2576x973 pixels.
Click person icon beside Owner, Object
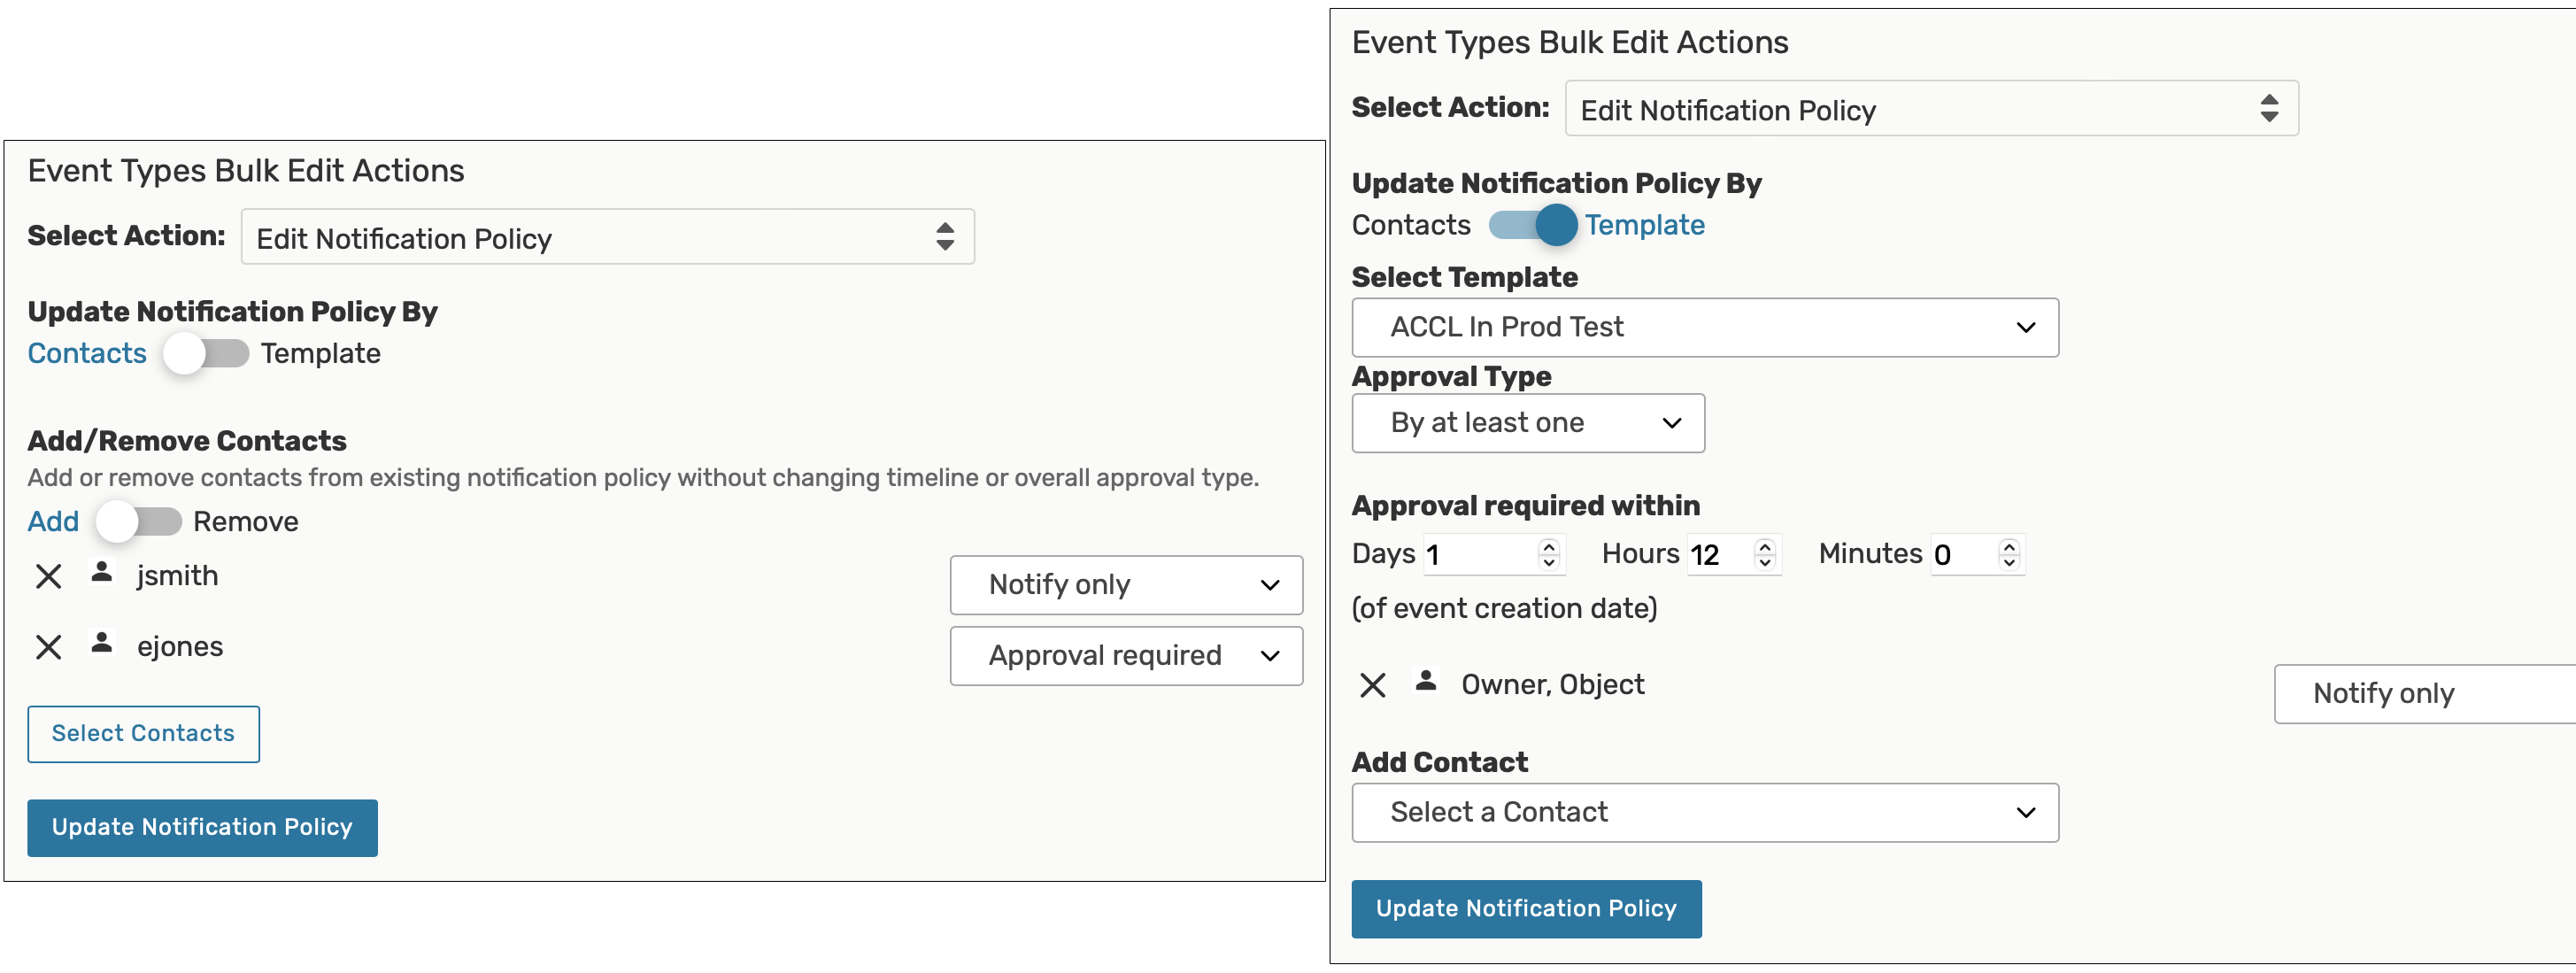tap(1426, 681)
